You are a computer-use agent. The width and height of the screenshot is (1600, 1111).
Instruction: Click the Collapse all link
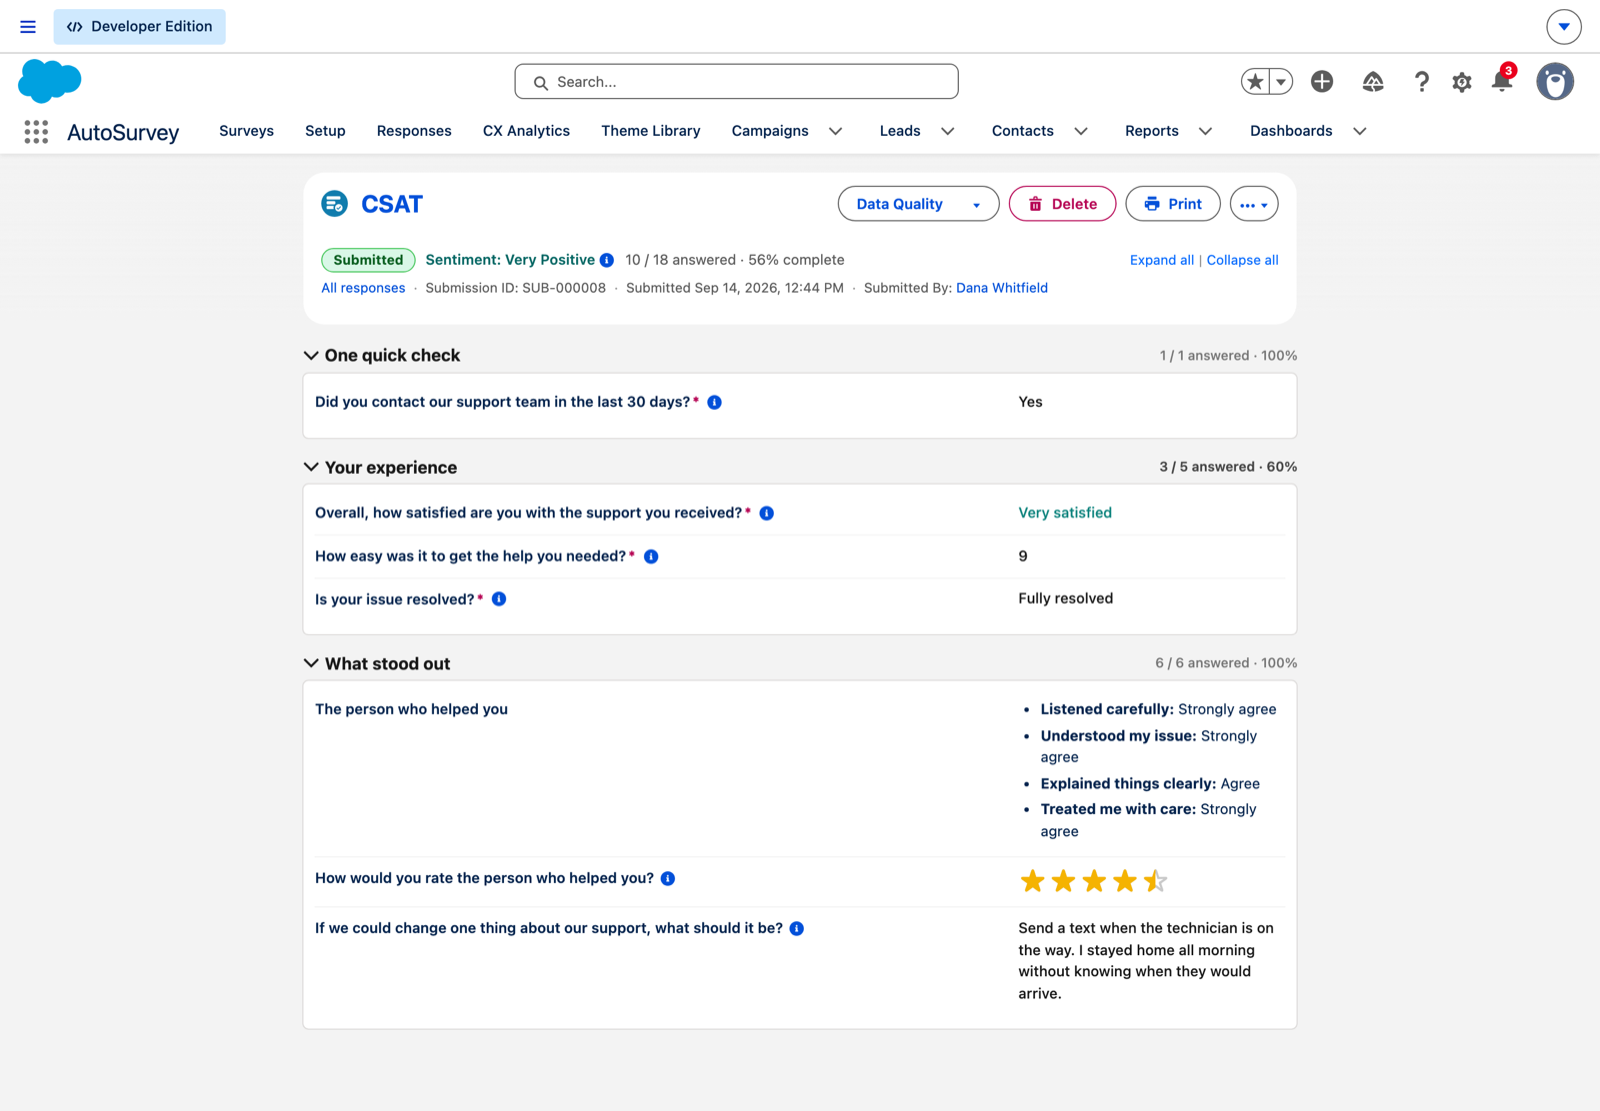pos(1242,260)
